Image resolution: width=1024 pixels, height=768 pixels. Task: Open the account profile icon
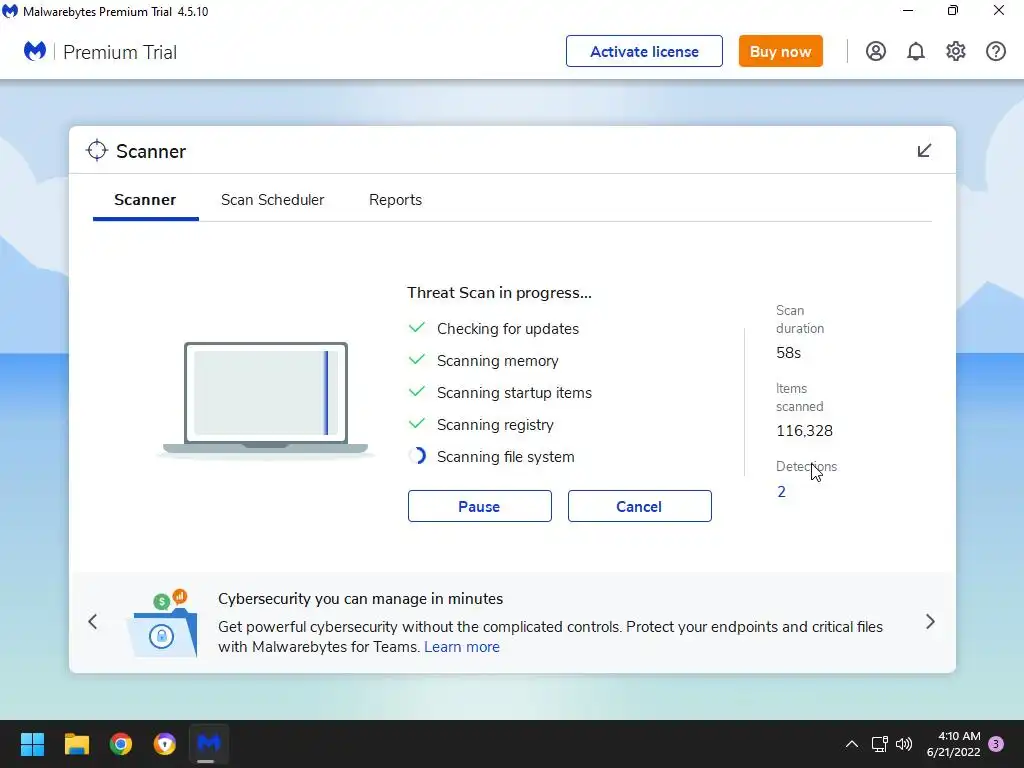pos(876,52)
